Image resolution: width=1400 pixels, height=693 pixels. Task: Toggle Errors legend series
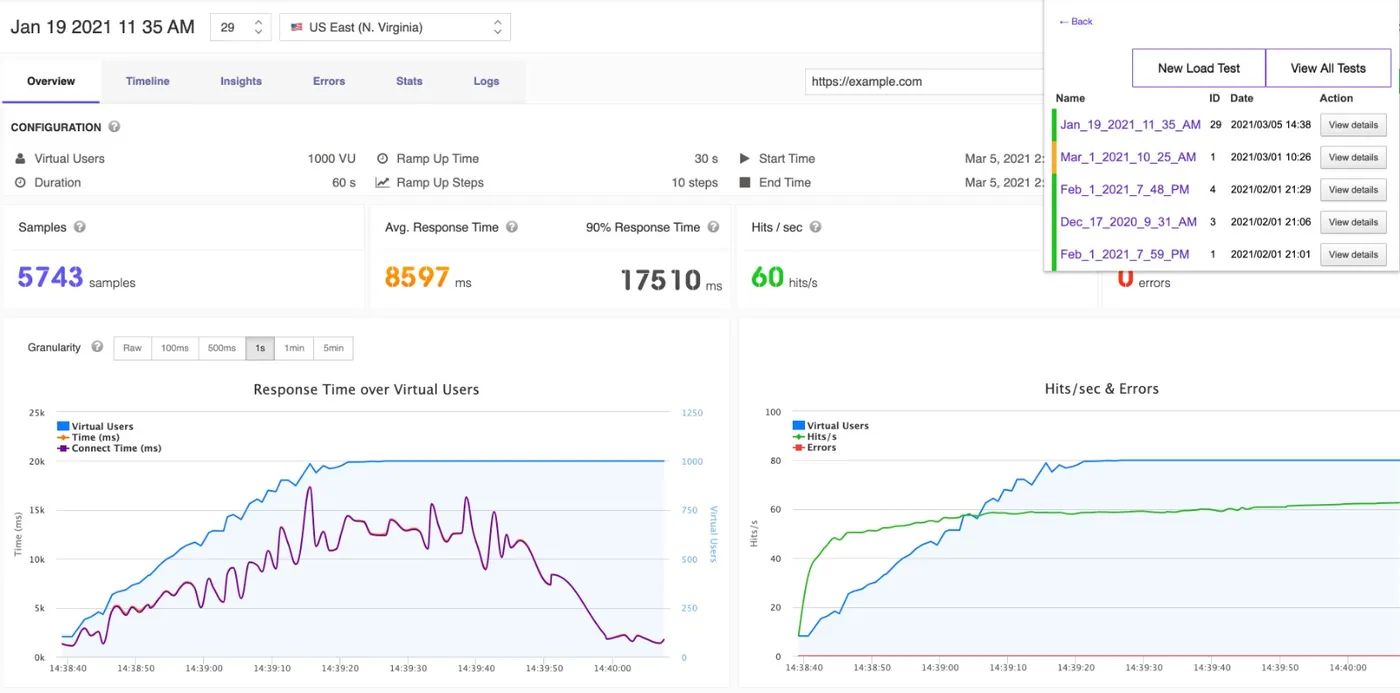tap(815, 447)
